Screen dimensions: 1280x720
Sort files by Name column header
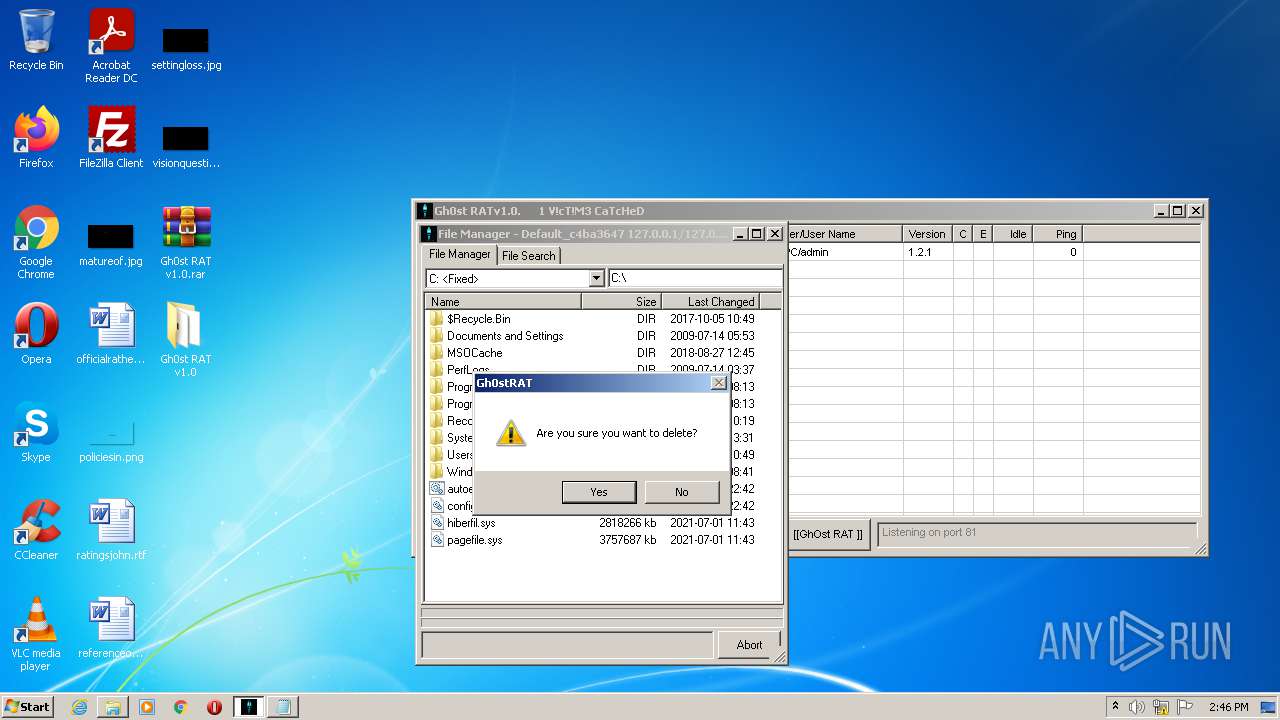tap(503, 301)
